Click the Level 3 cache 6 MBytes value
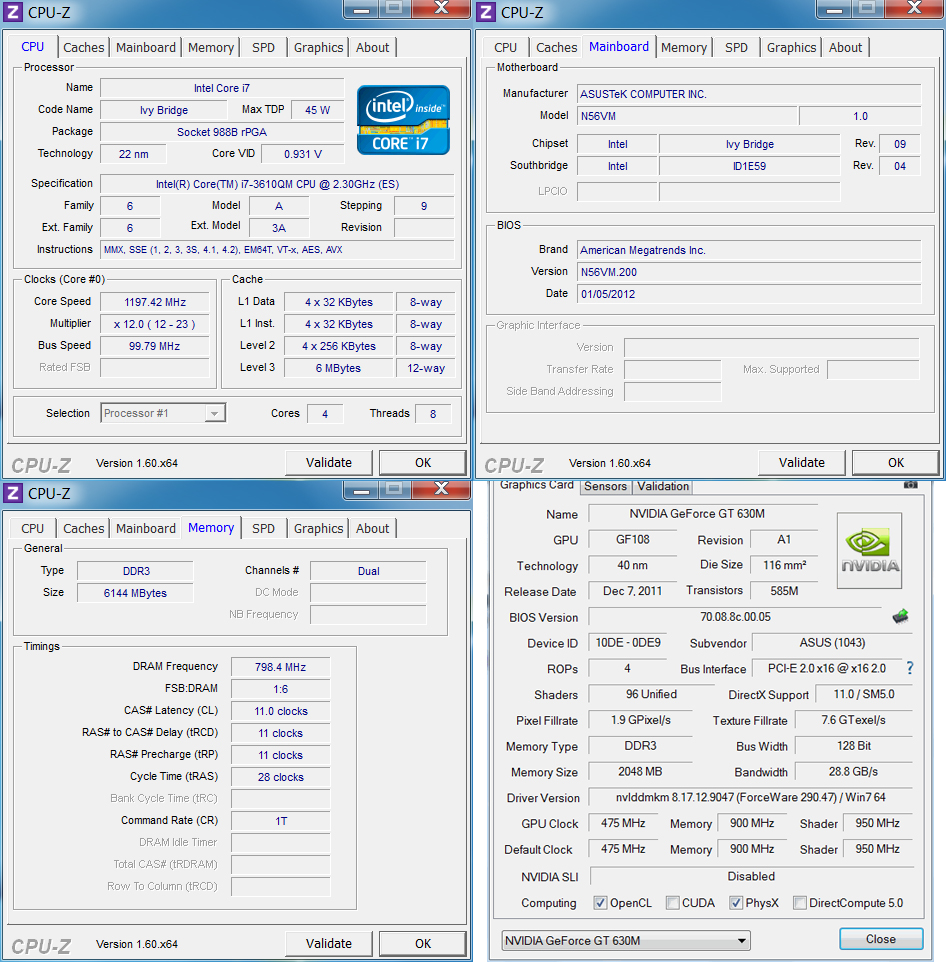 tap(339, 368)
